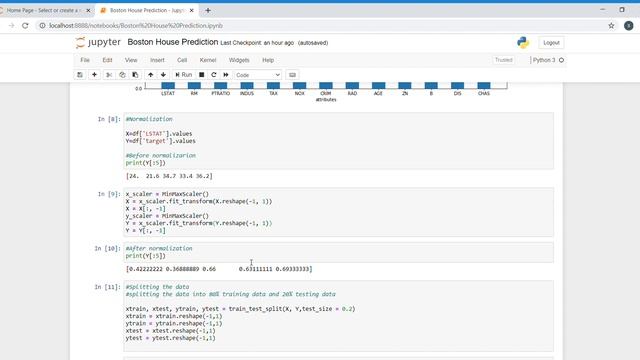Interrupt the kernel with stop icon
The height and width of the screenshot is (360, 640).
point(201,75)
